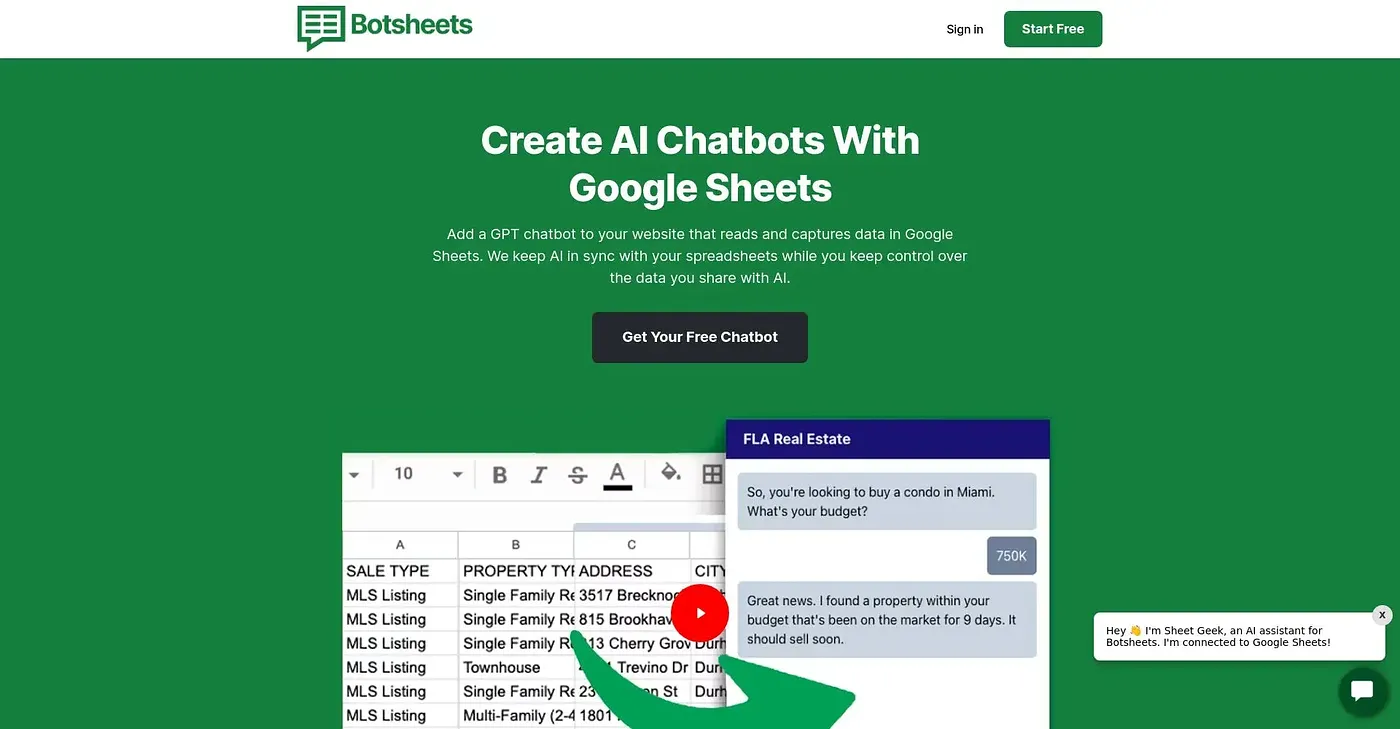
Task: Toggle strikethrough in spreadsheet toolbar
Action: [x=577, y=475]
